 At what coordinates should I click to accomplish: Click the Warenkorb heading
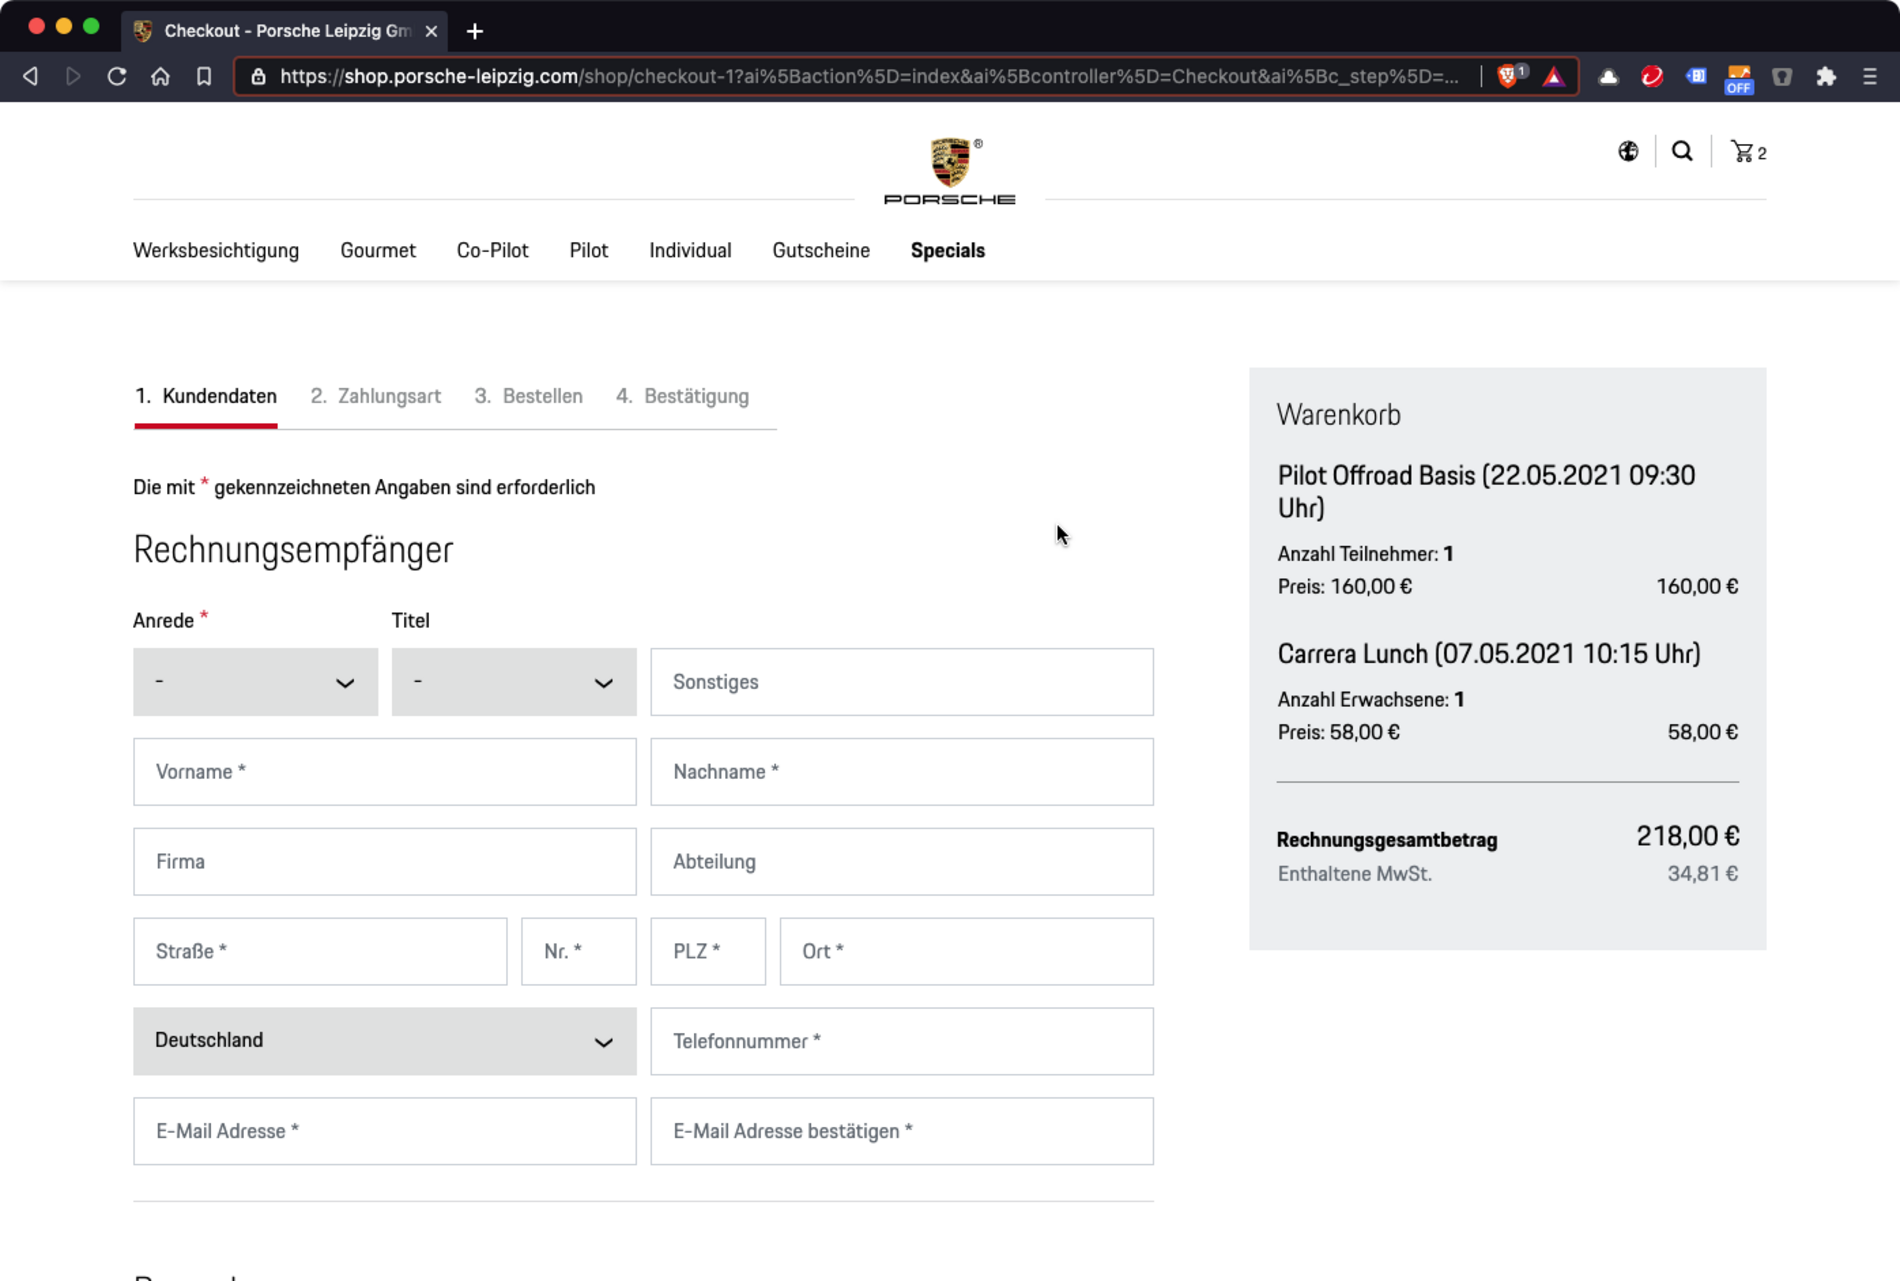[1339, 415]
